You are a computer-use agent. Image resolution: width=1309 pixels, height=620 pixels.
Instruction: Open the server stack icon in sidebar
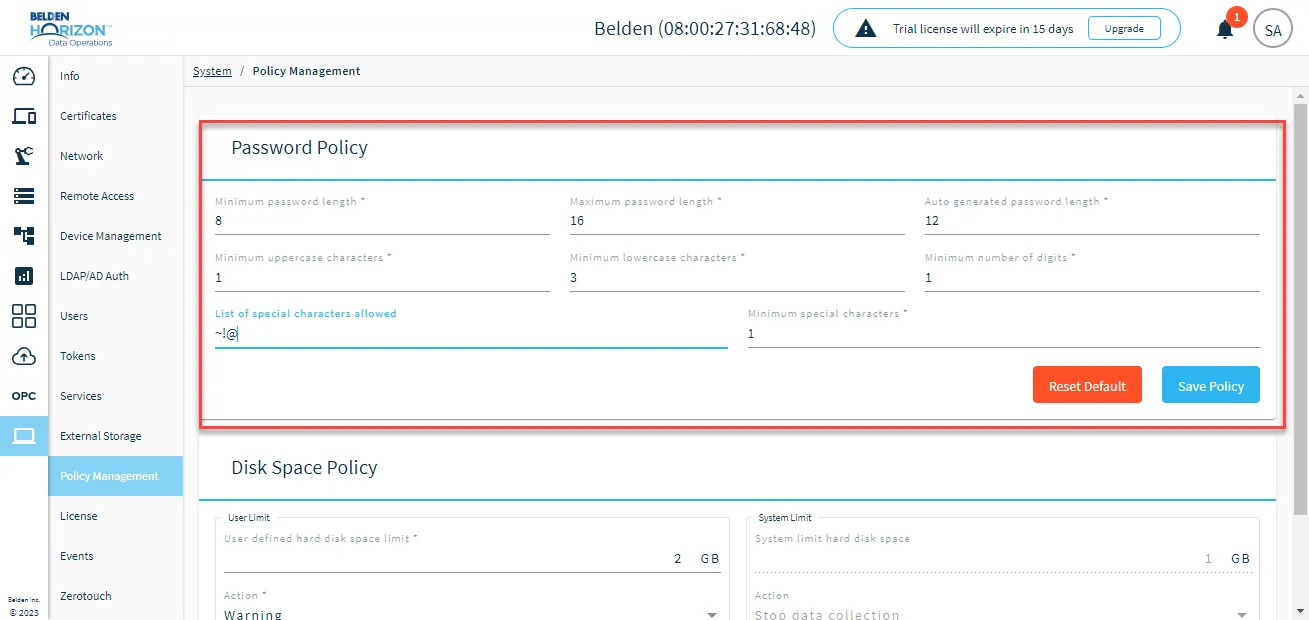[24, 196]
